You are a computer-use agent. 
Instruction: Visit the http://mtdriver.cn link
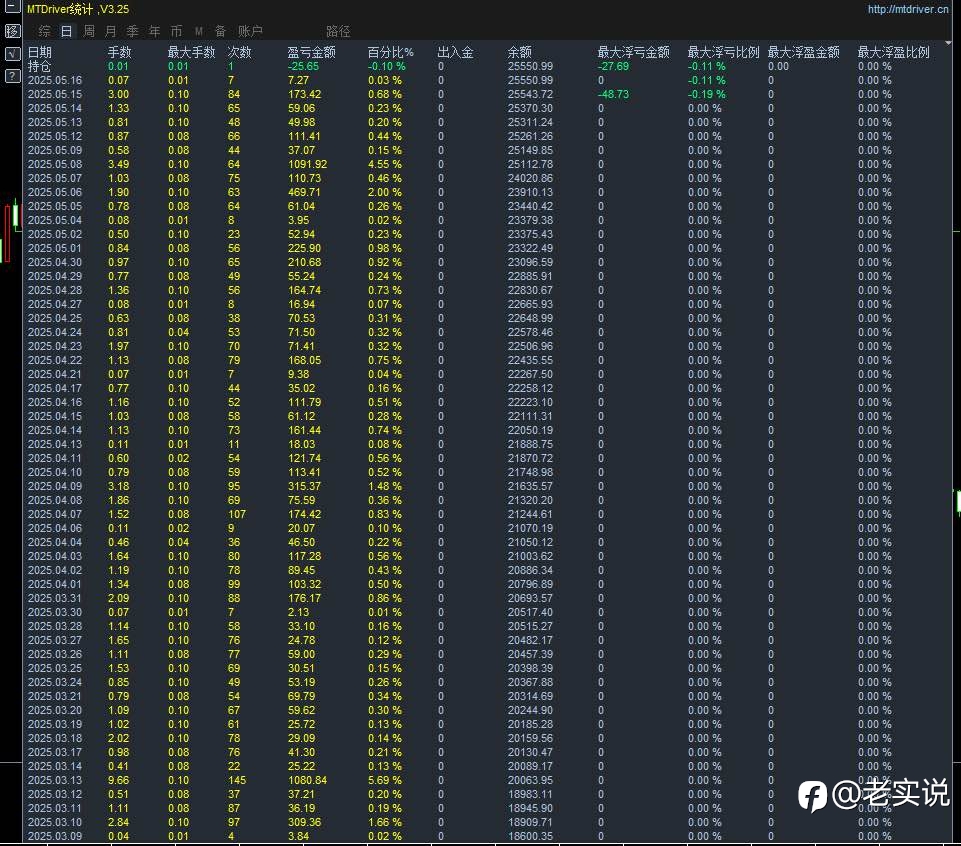pos(908,9)
